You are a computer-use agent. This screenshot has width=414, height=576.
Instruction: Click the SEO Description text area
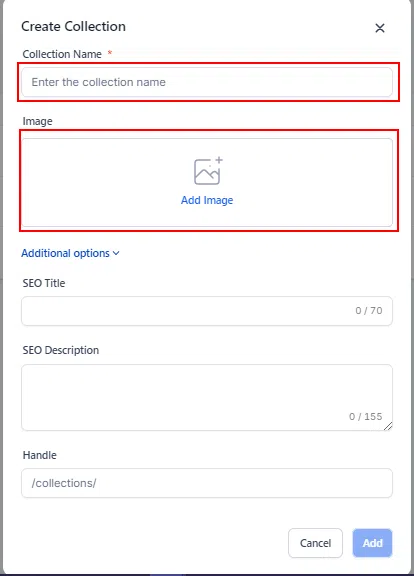coord(207,397)
